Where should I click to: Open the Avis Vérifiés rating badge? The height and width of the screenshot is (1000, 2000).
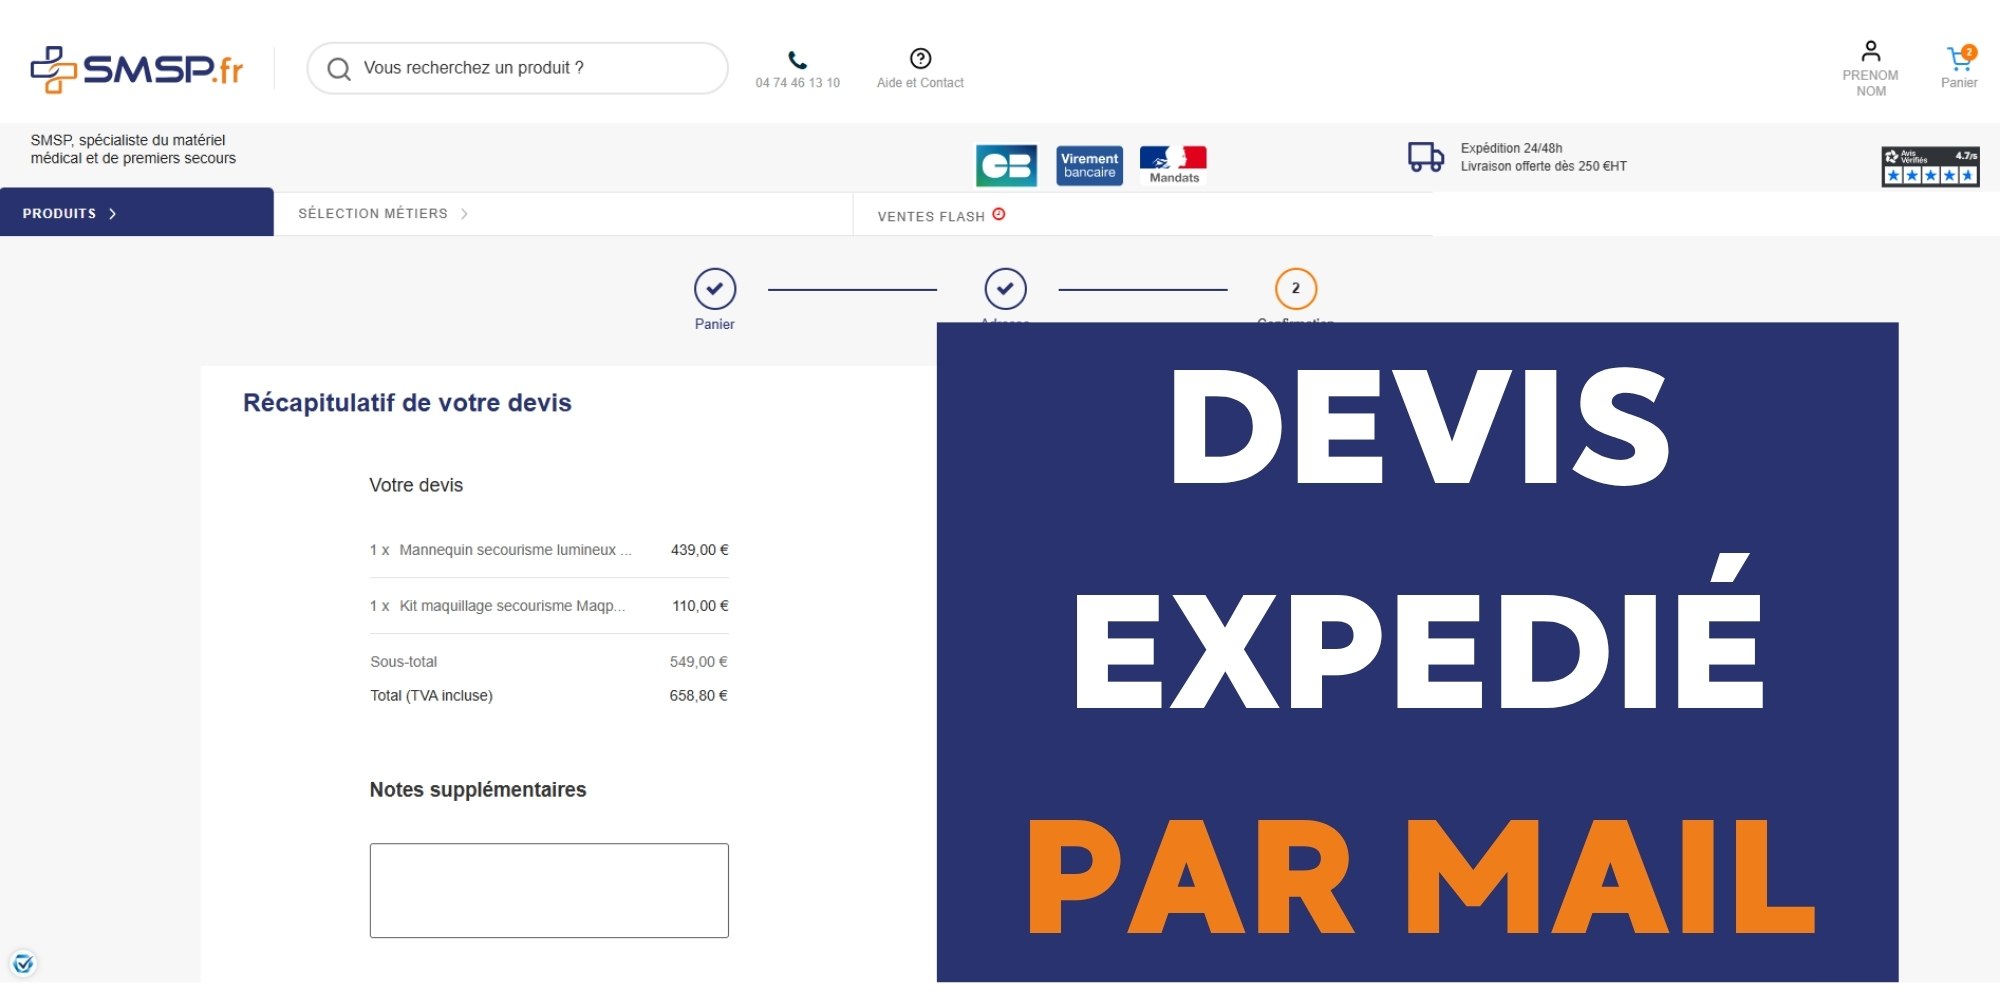(x=1929, y=166)
